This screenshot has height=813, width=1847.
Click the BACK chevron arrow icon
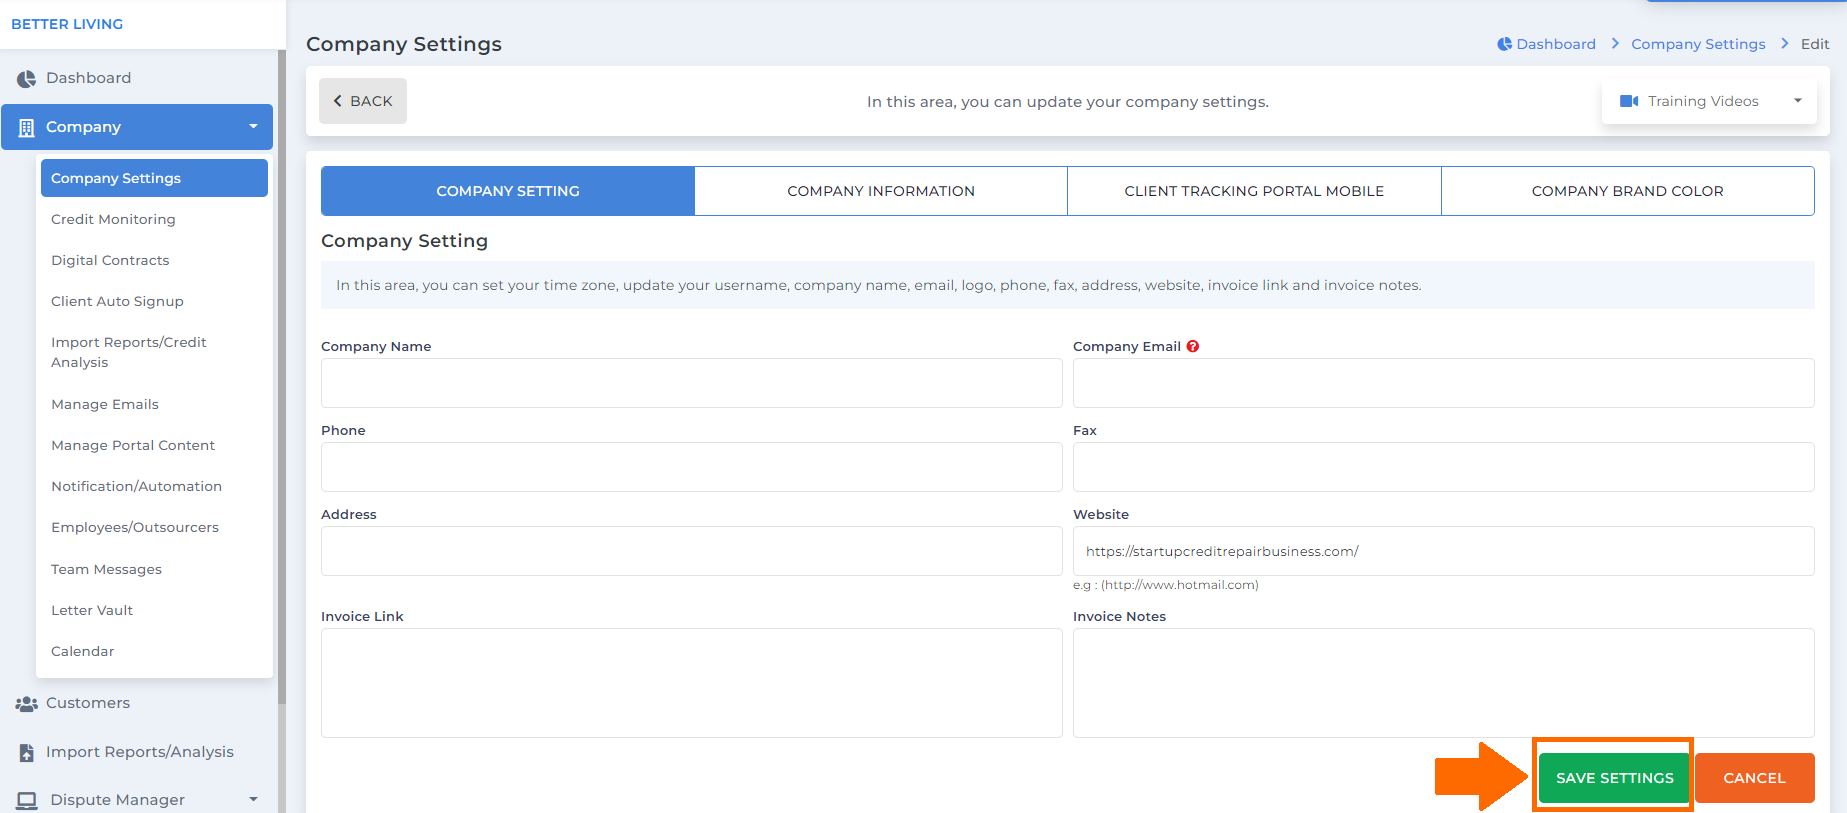tap(338, 101)
